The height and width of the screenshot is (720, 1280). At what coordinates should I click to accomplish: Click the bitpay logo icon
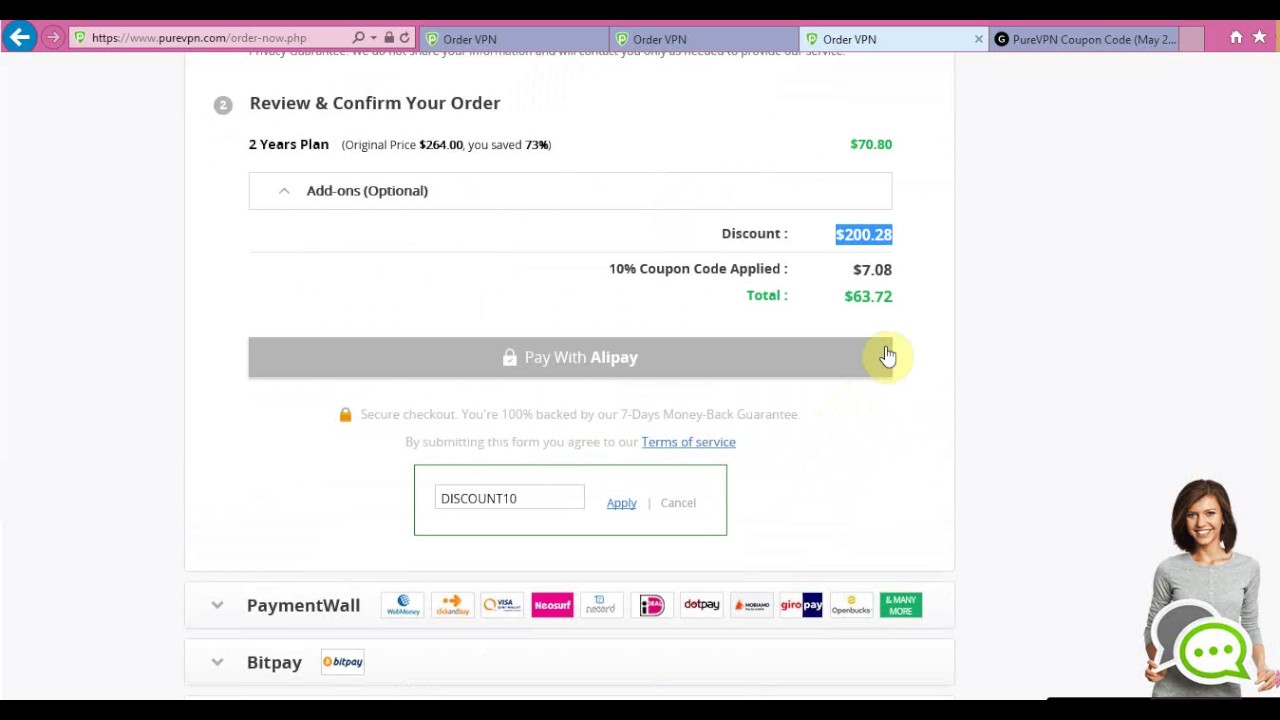click(343, 662)
